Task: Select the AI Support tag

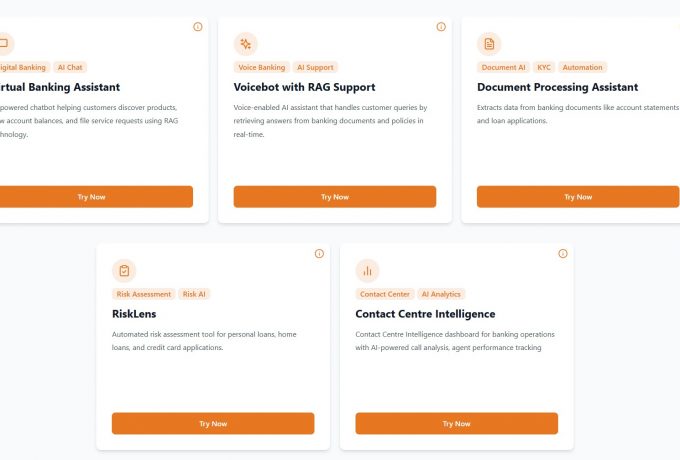Action: [315, 68]
